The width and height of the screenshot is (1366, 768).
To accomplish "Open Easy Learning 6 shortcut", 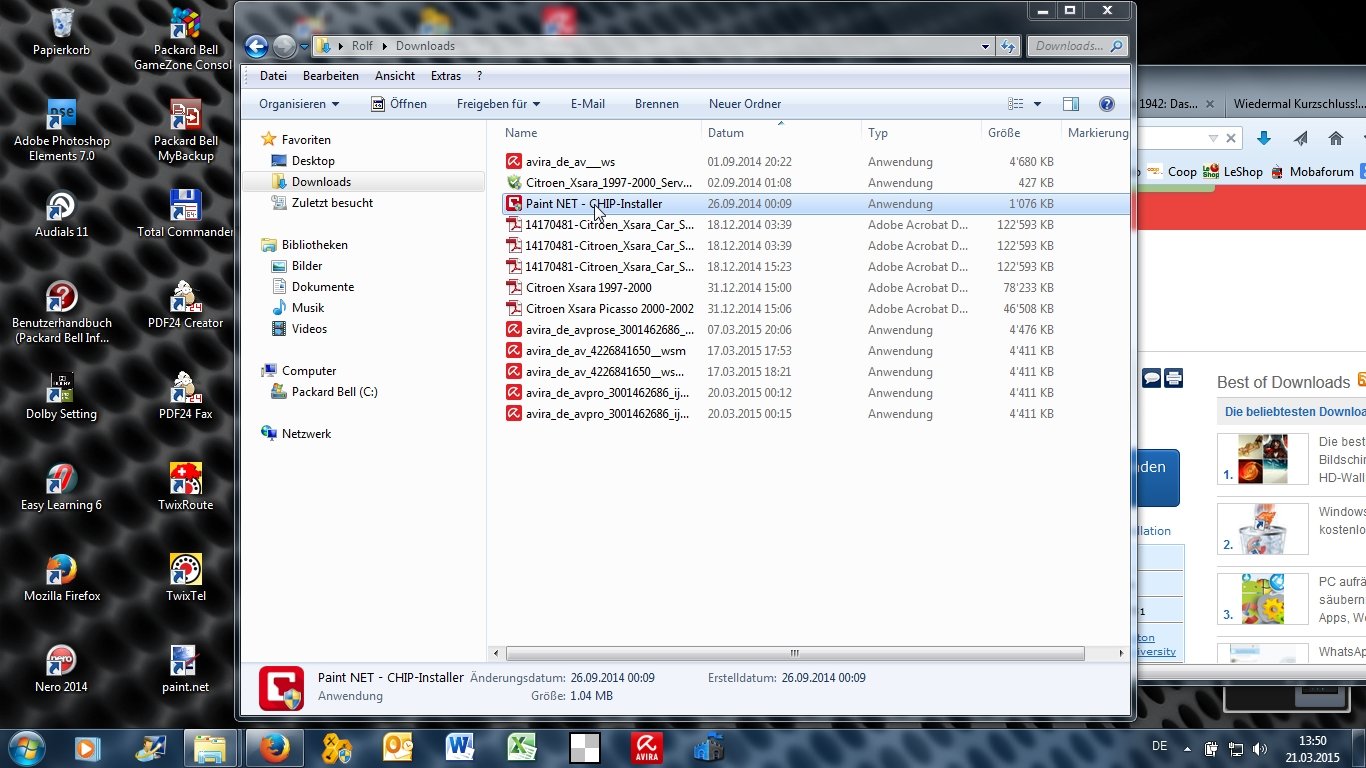I will click(61, 487).
